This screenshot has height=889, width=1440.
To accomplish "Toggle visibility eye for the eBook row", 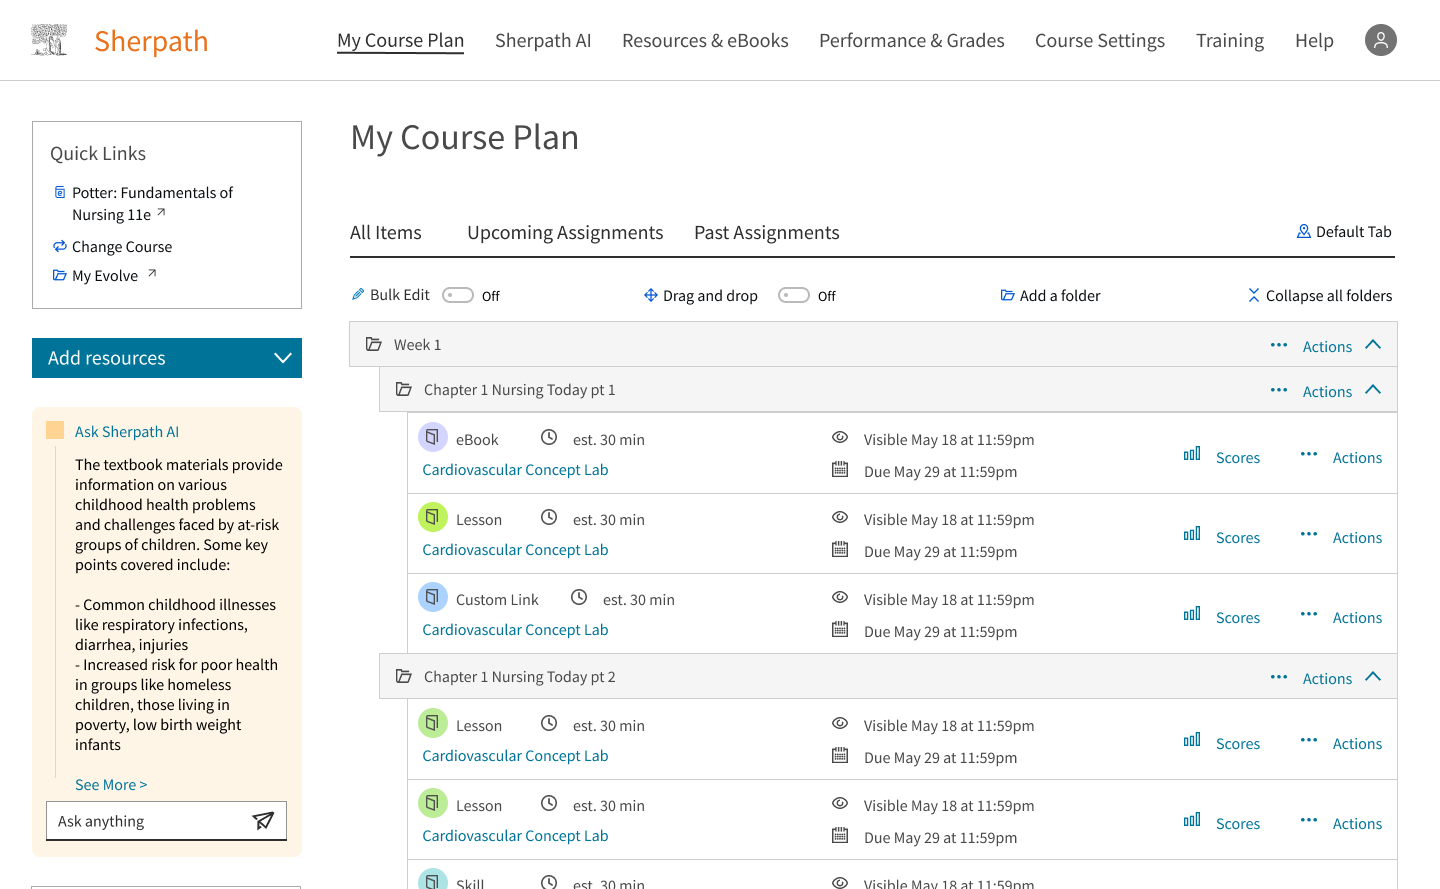I will click(840, 437).
